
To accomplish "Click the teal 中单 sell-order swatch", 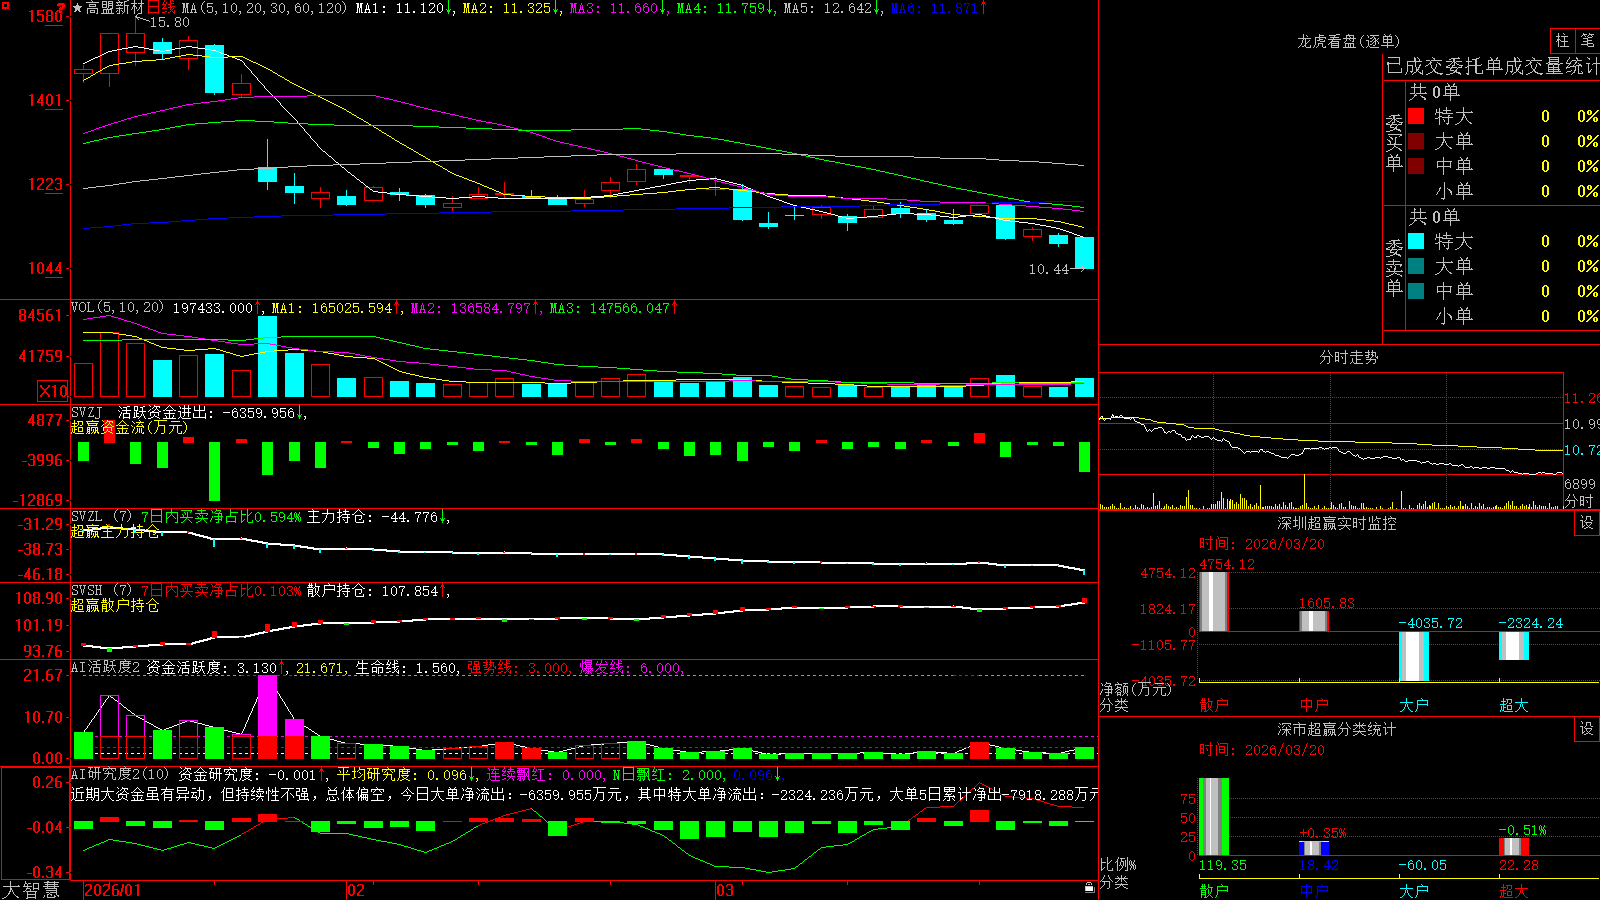I will click(x=1416, y=290).
